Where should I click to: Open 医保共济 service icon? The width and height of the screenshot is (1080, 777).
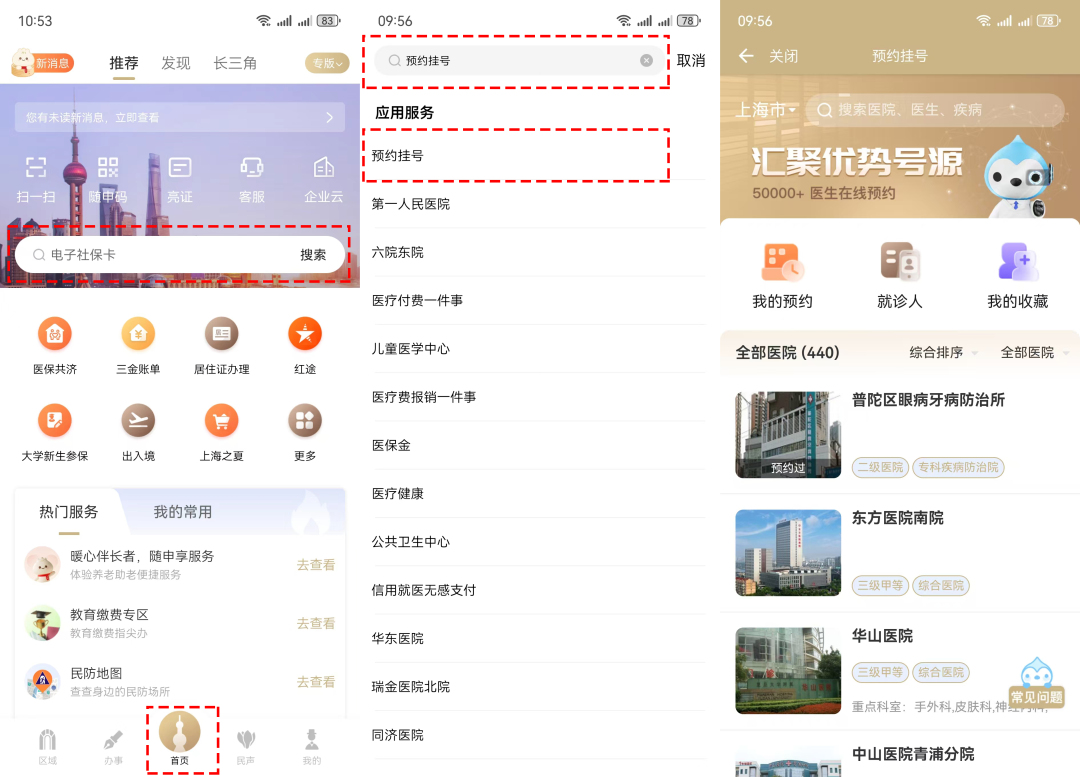pyautogui.click(x=55, y=334)
